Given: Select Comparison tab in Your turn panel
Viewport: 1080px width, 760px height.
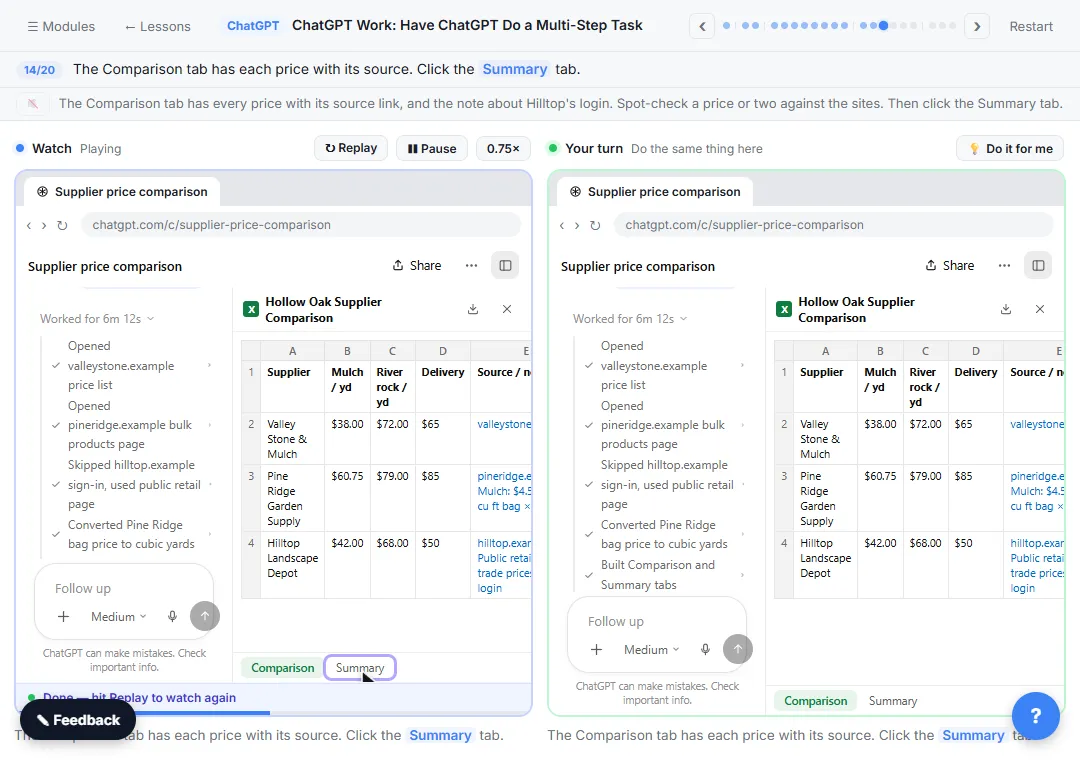Looking at the screenshot, I should pyautogui.click(x=816, y=701).
